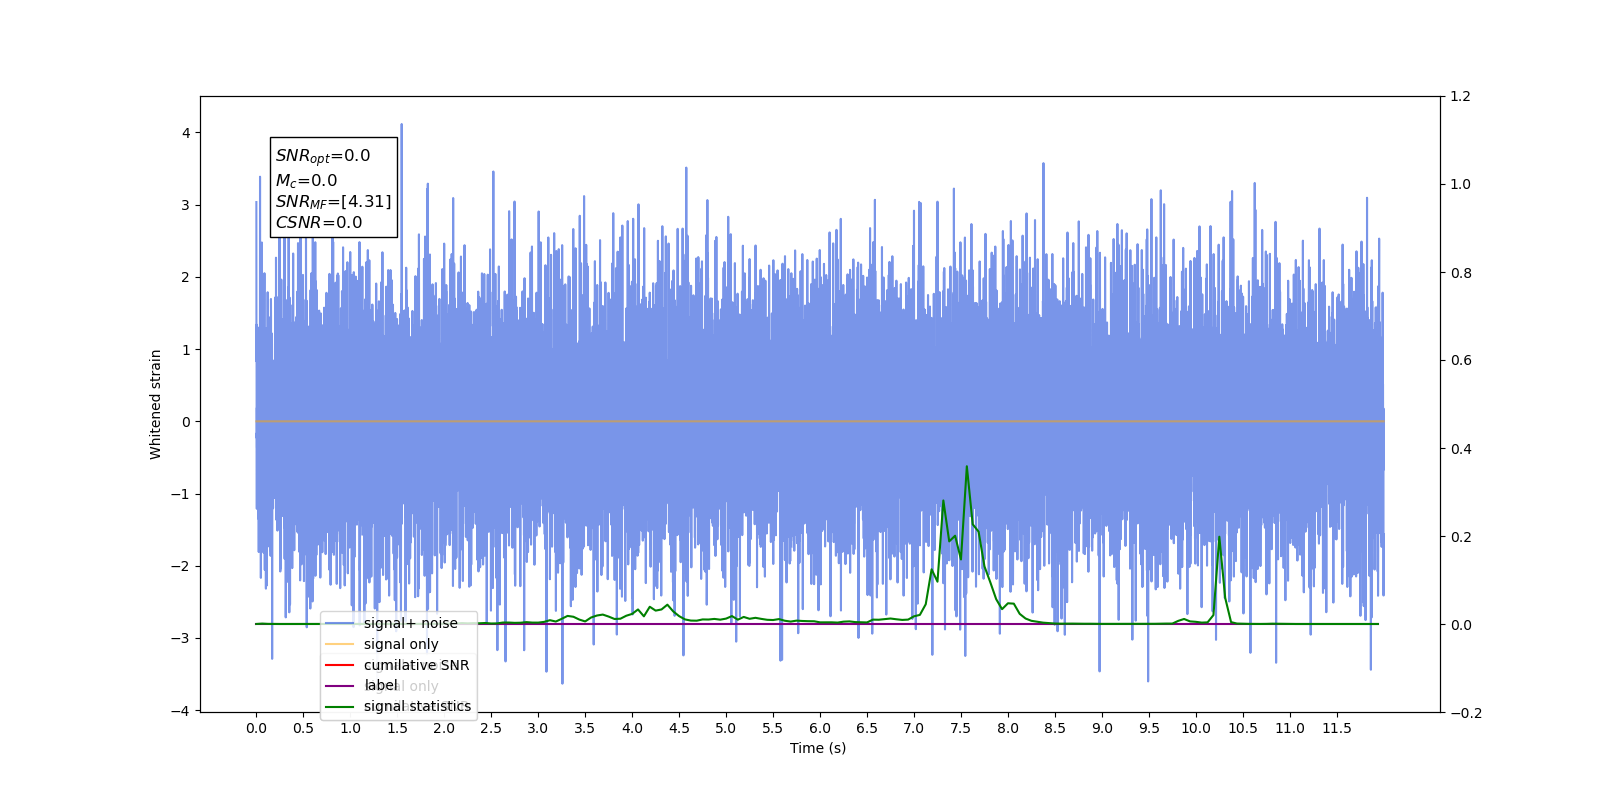Click the green peak near 7.5 seconds

click(966, 467)
